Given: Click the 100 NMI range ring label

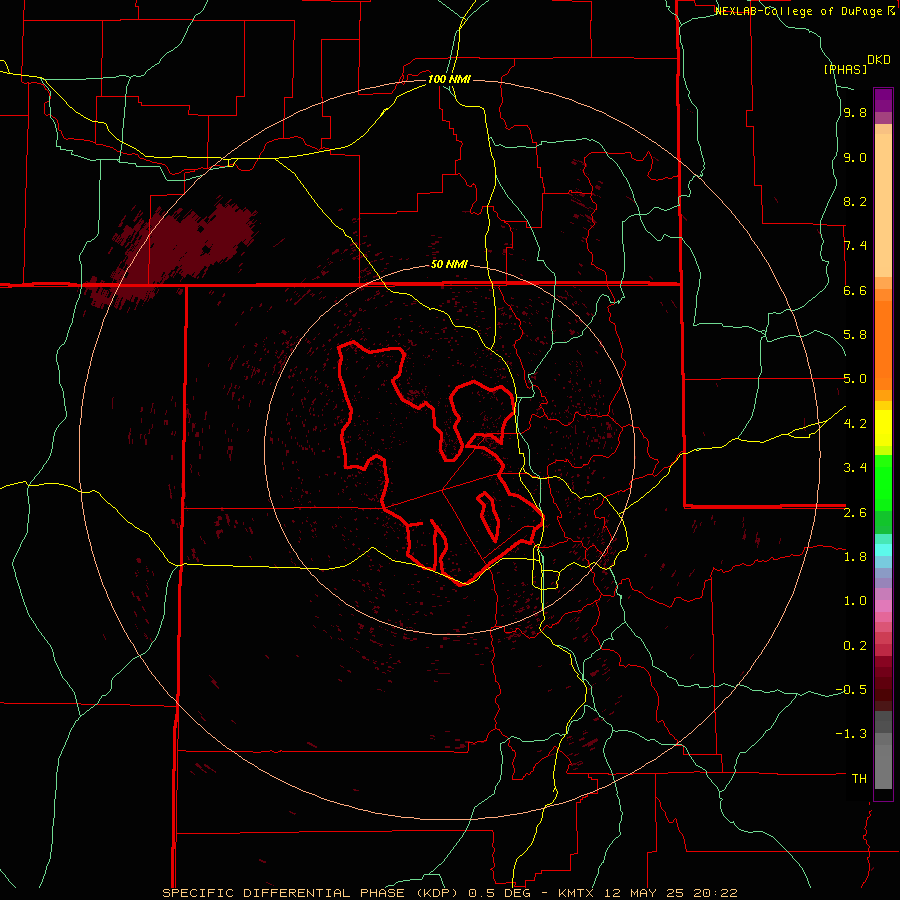Looking at the screenshot, I should point(449,79).
